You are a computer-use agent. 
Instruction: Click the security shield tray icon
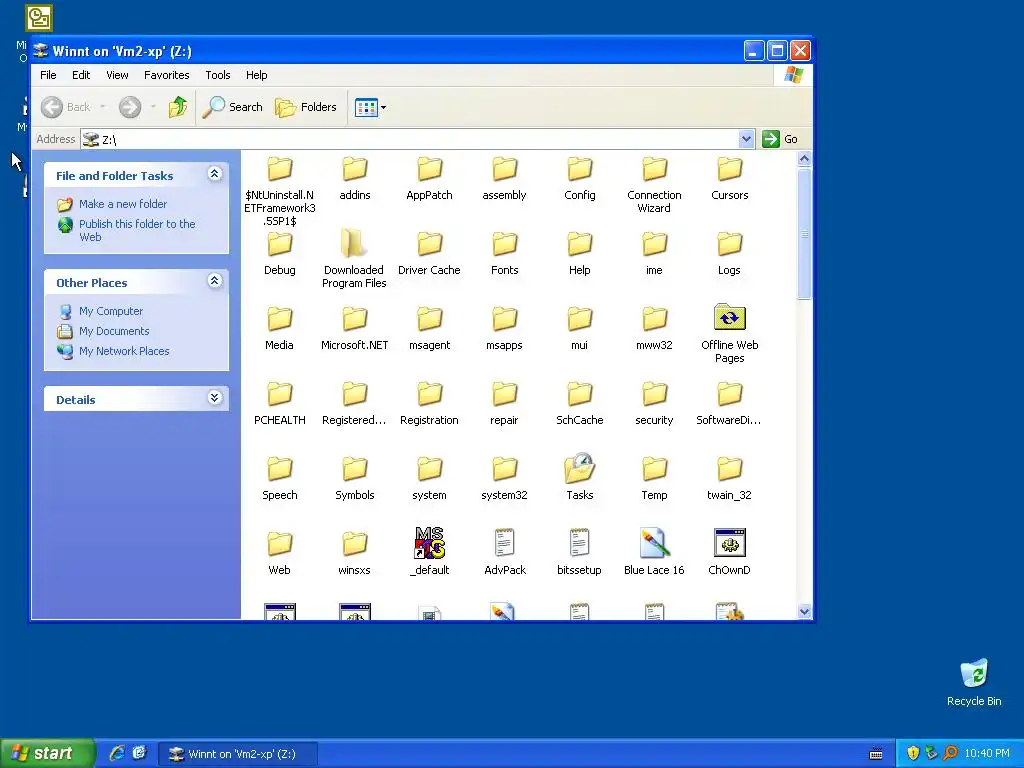click(913, 754)
